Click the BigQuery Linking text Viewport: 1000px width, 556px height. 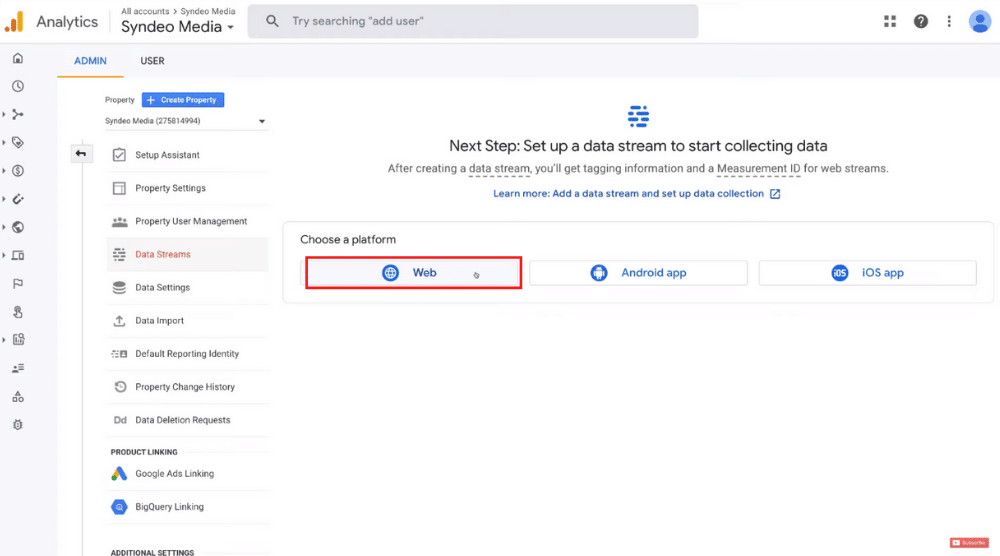pyautogui.click(x=170, y=507)
